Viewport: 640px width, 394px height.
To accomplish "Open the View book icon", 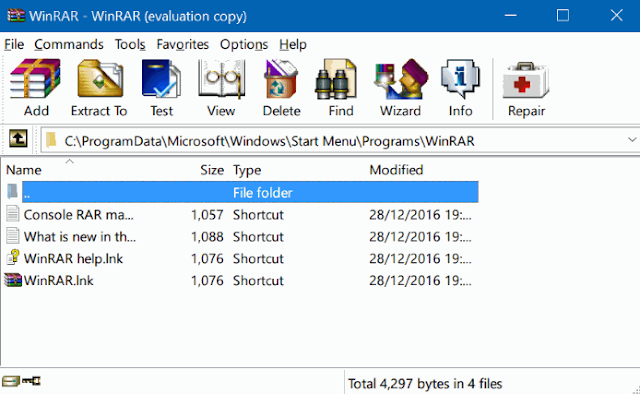I will coord(221,79).
